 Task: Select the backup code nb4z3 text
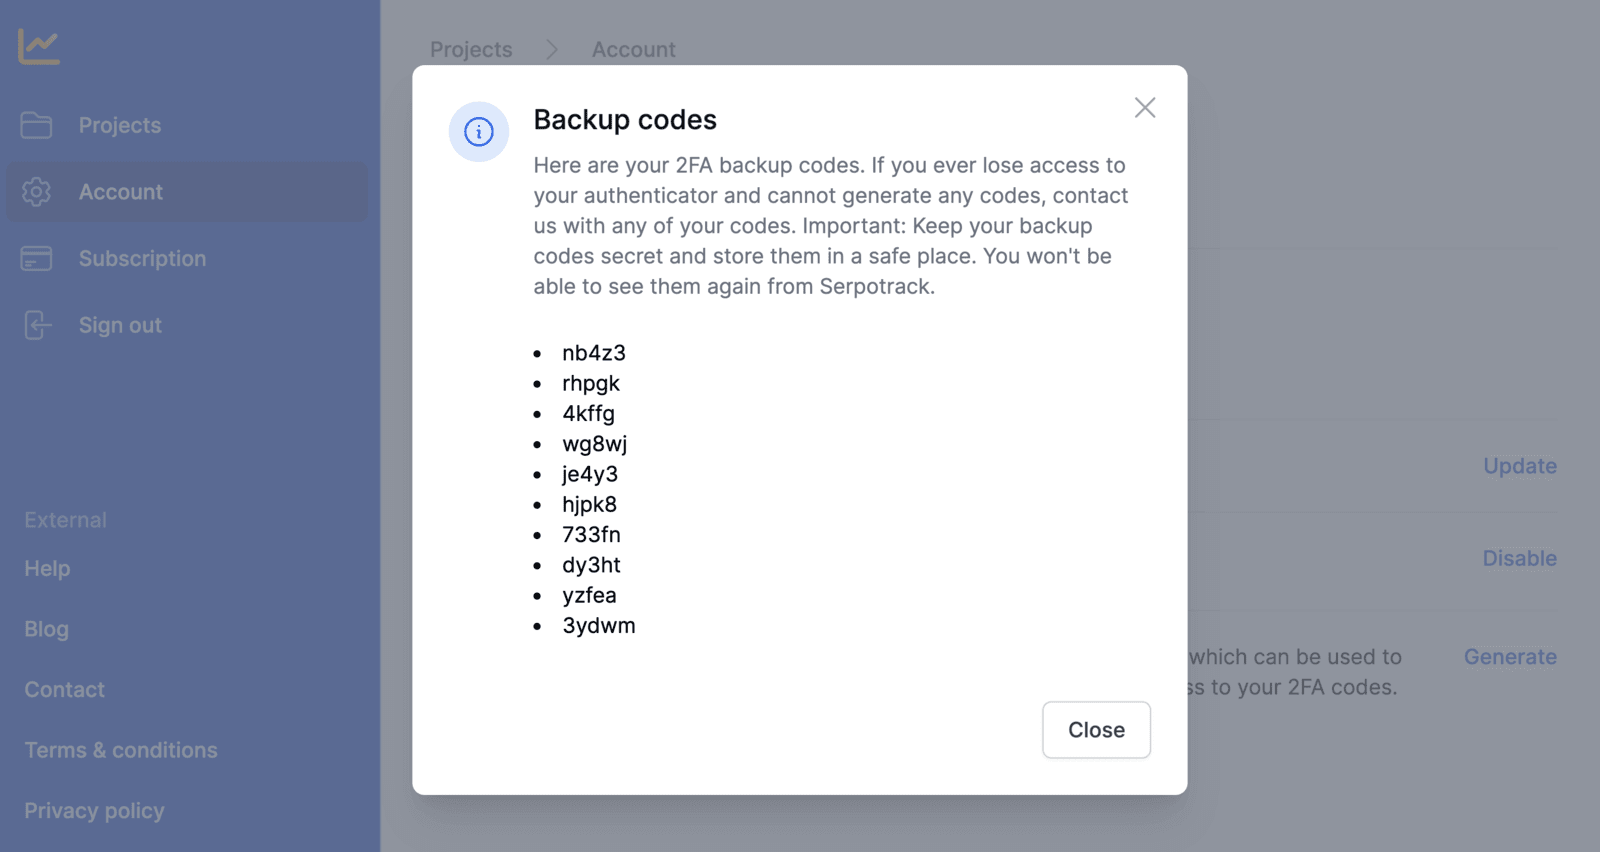coord(594,353)
